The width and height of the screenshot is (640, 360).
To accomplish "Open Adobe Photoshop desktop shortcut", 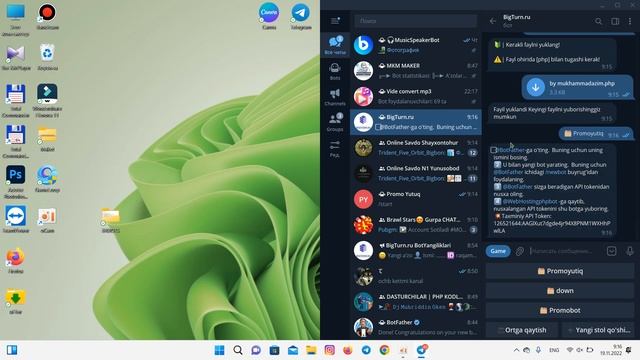I will coord(16,182).
